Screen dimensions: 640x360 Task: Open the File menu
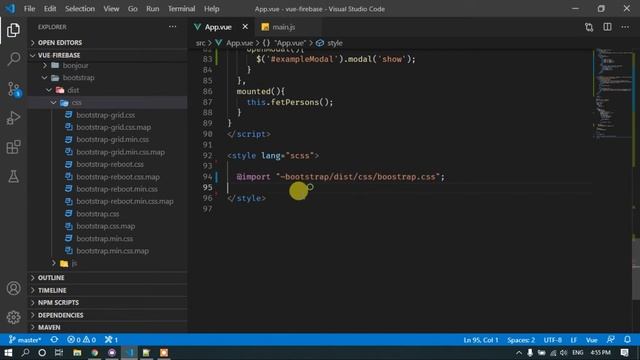click(29, 9)
